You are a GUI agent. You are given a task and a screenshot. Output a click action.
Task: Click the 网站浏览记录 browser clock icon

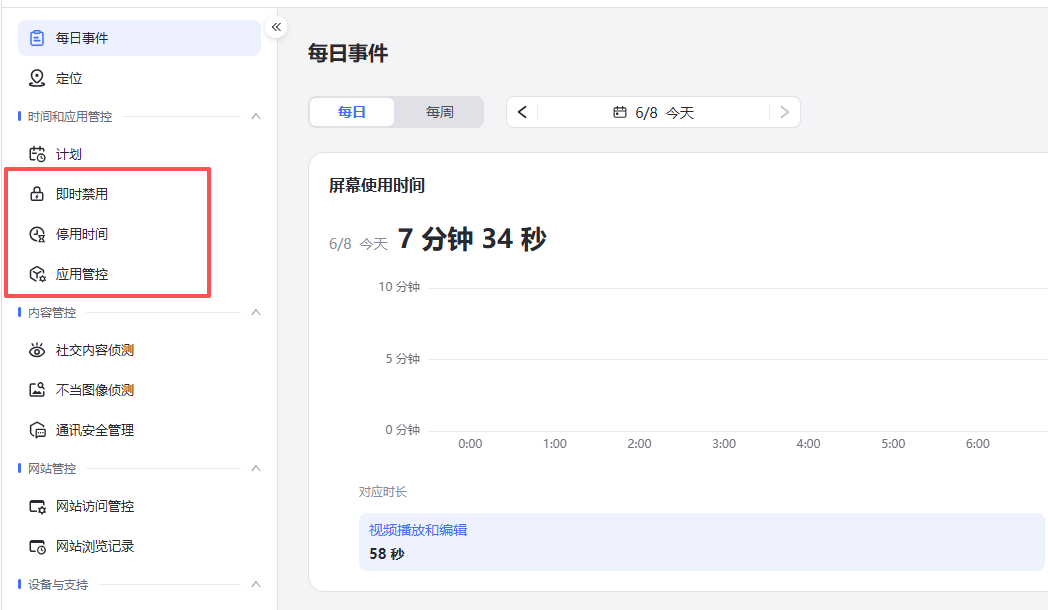(37, 547)
